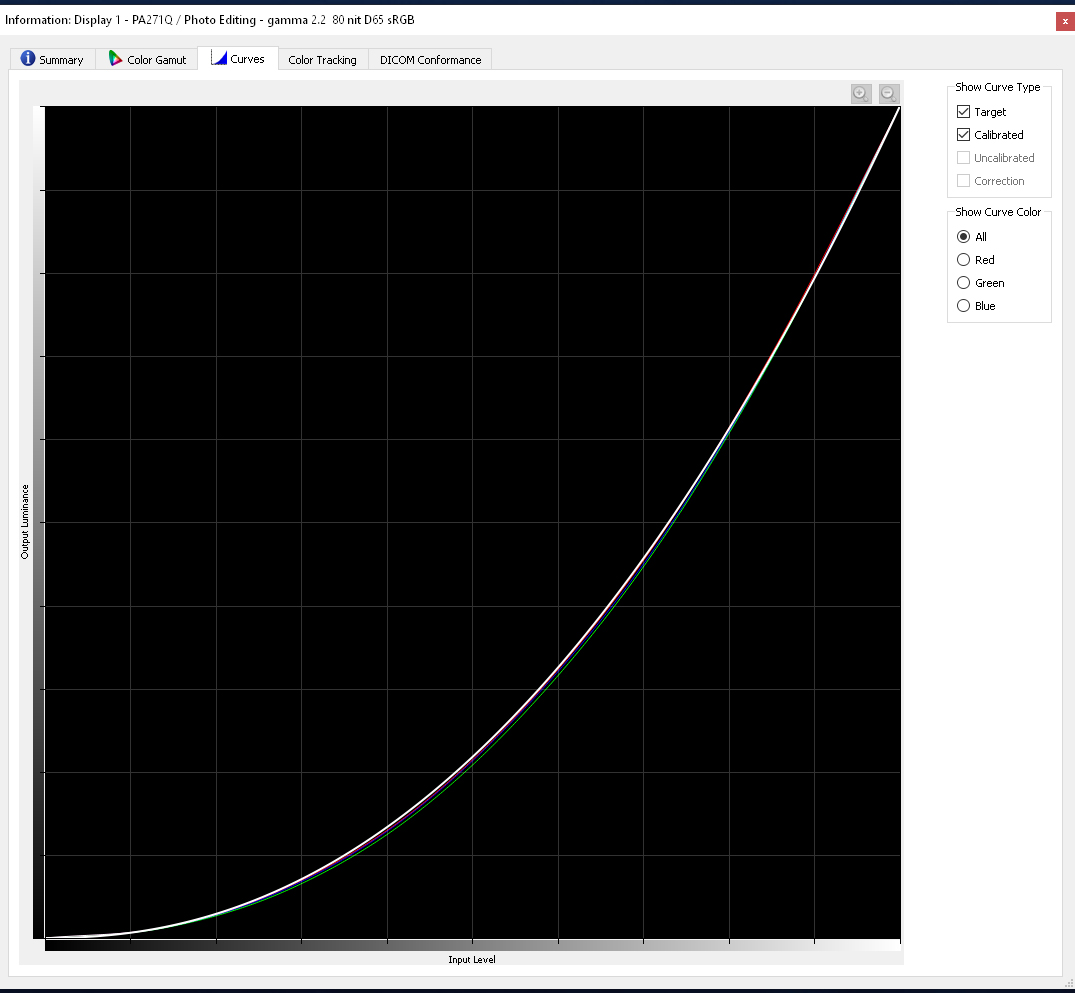The image size is (1075, 993).
Task: Click the Input Level axis label
Action: pos(472,960)
